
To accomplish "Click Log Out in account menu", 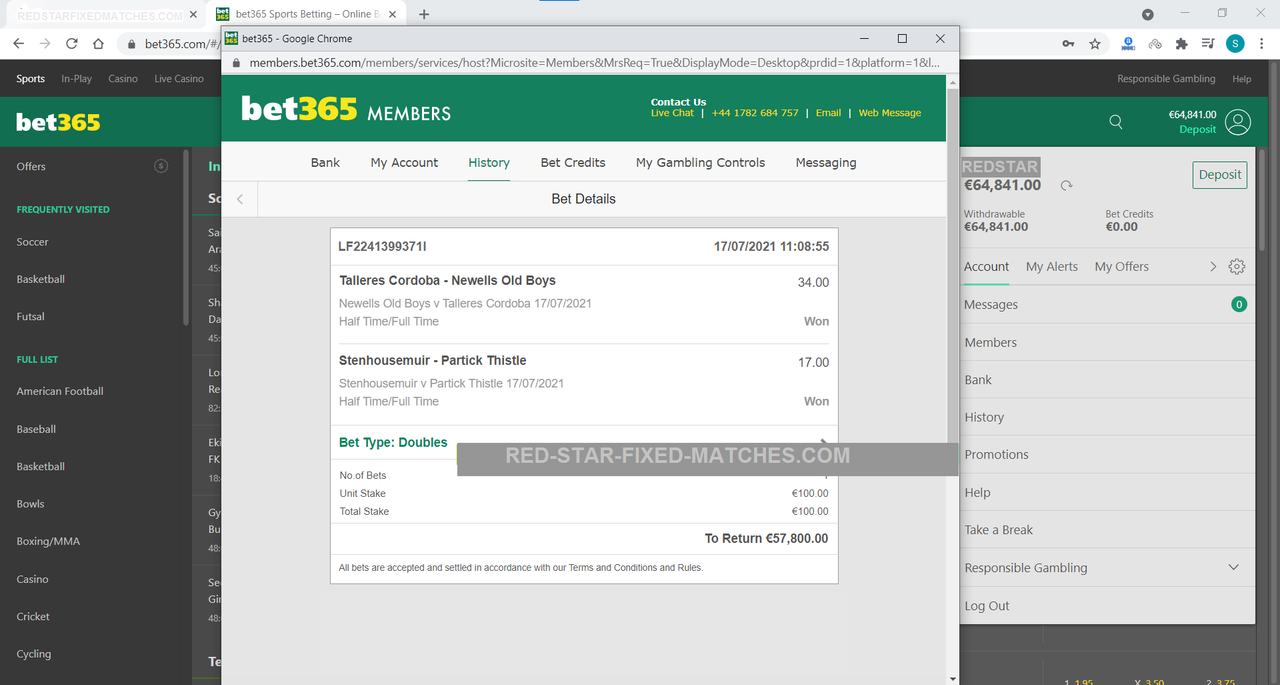I will pyautogui.click(x=1108, y=606).
